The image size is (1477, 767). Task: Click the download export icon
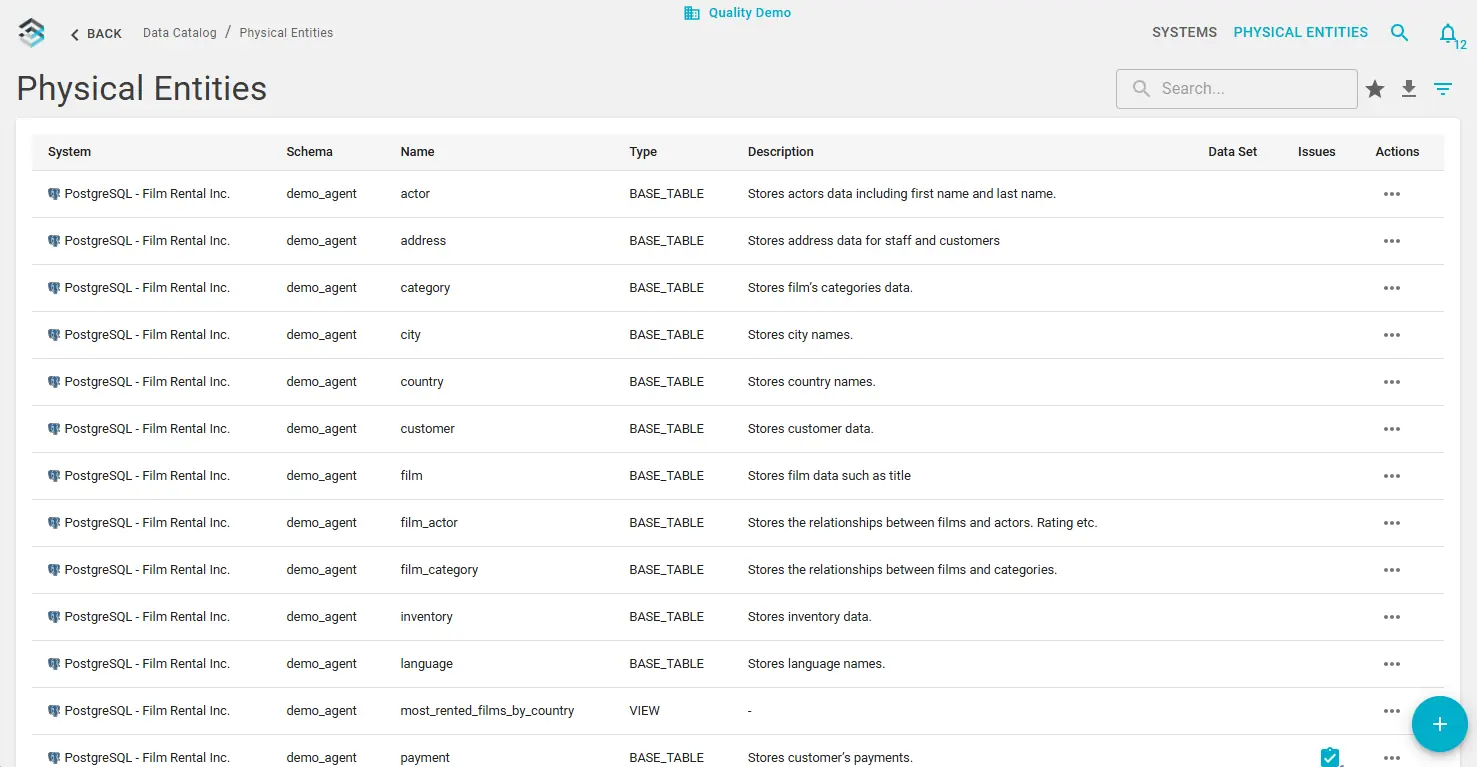pyautogui.click(x=1408, y=89)
